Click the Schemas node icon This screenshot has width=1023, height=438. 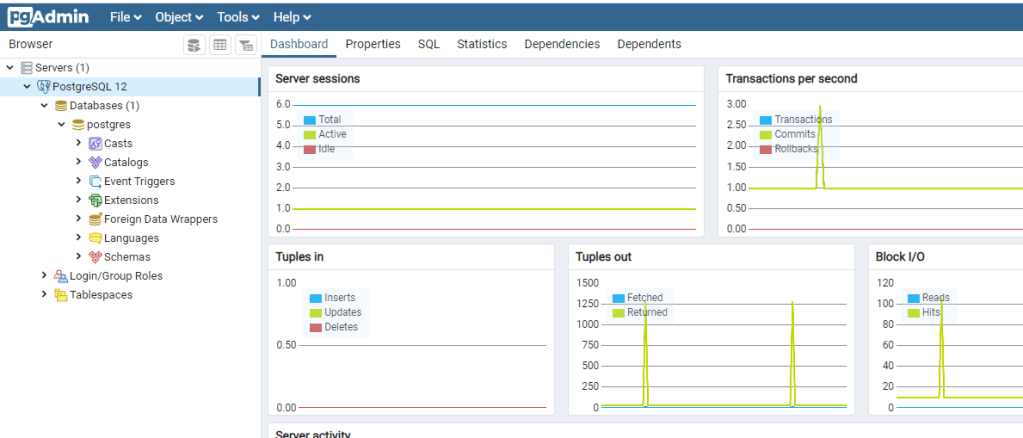pyautogui.click(x=95, y=257)
